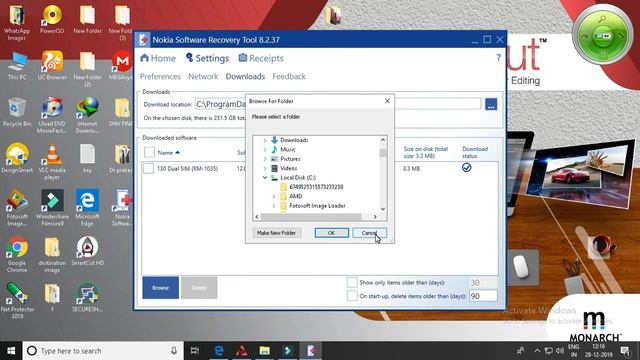Open Task View on taskbar

[x=195, y=351]
